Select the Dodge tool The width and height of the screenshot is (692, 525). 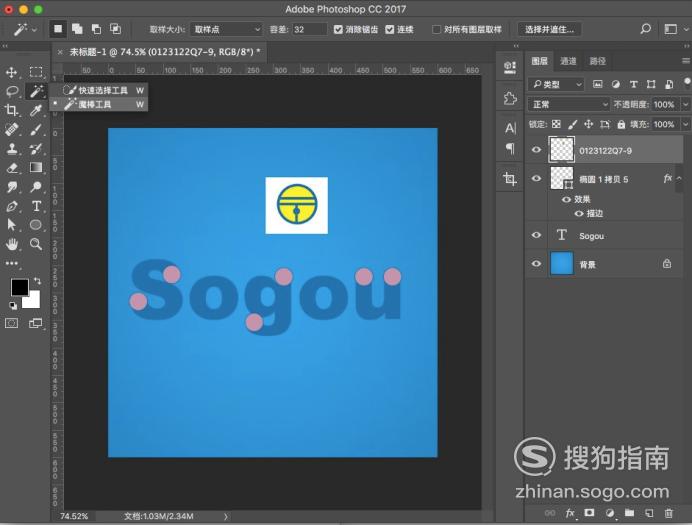pyautogui.click(x=36, y=187)
